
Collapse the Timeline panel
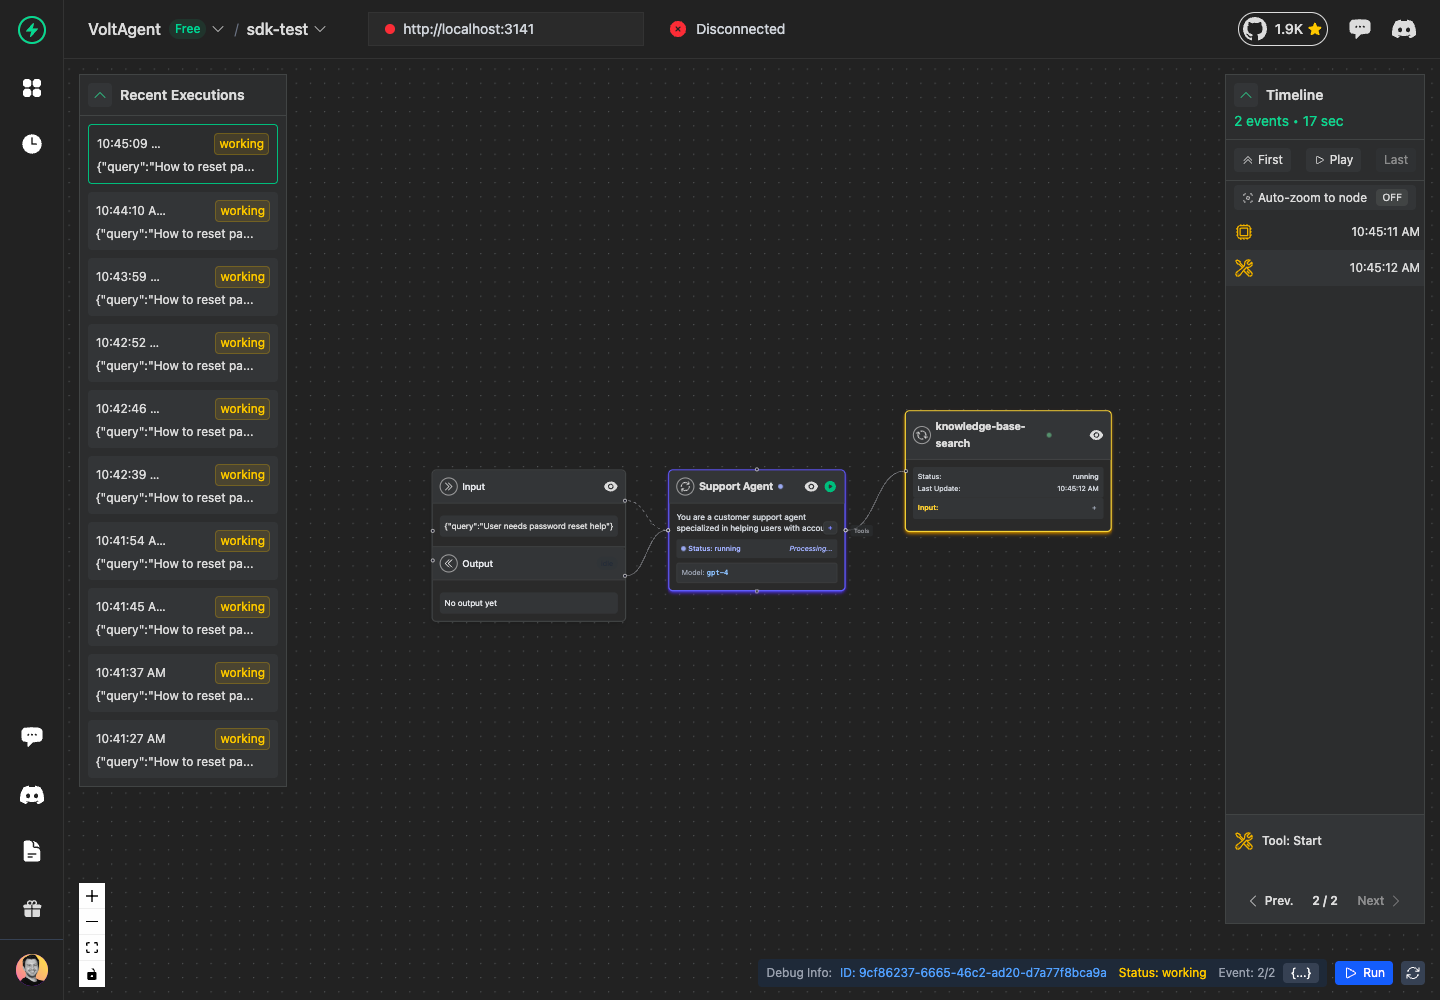1246,95
